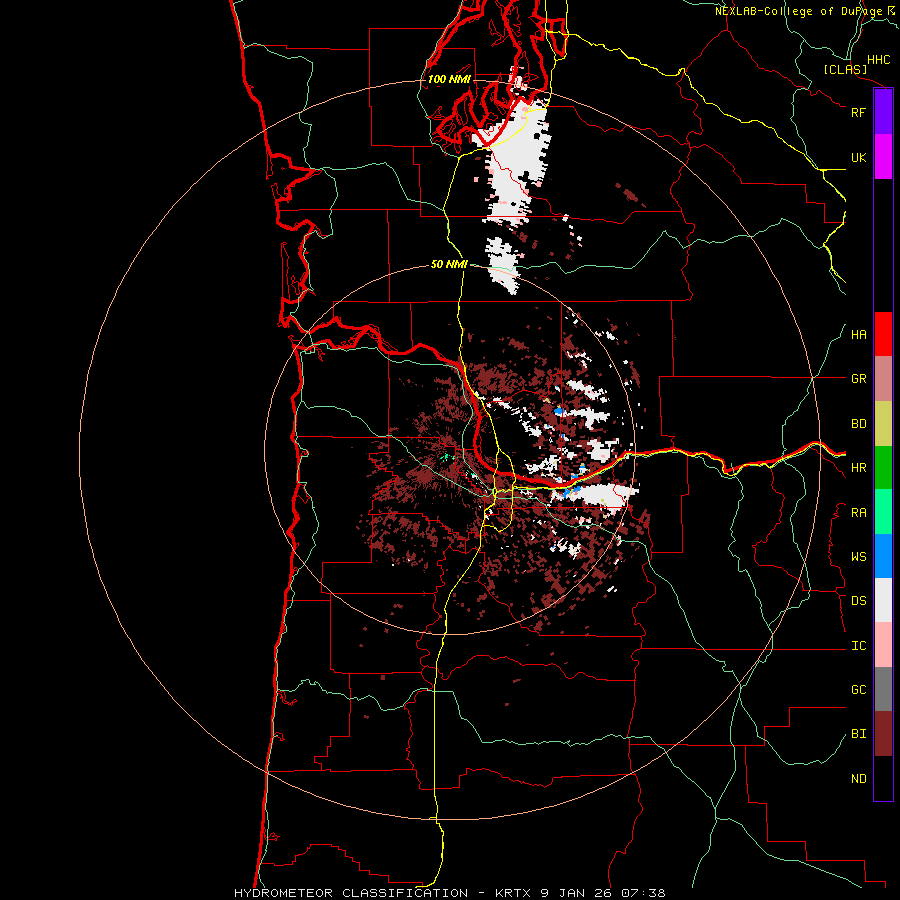Click the 'HA' legend label

(x=858, y=335)
